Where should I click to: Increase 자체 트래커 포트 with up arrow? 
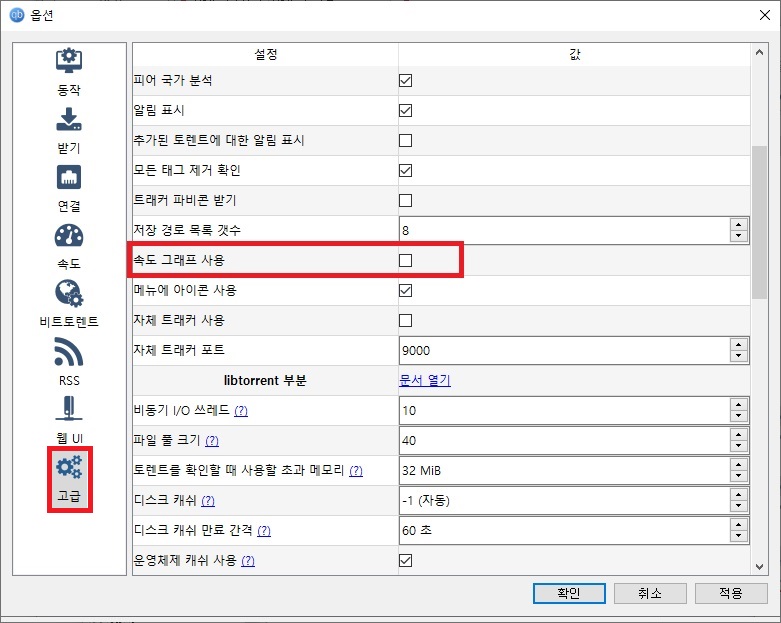click(x=739, y=345)
